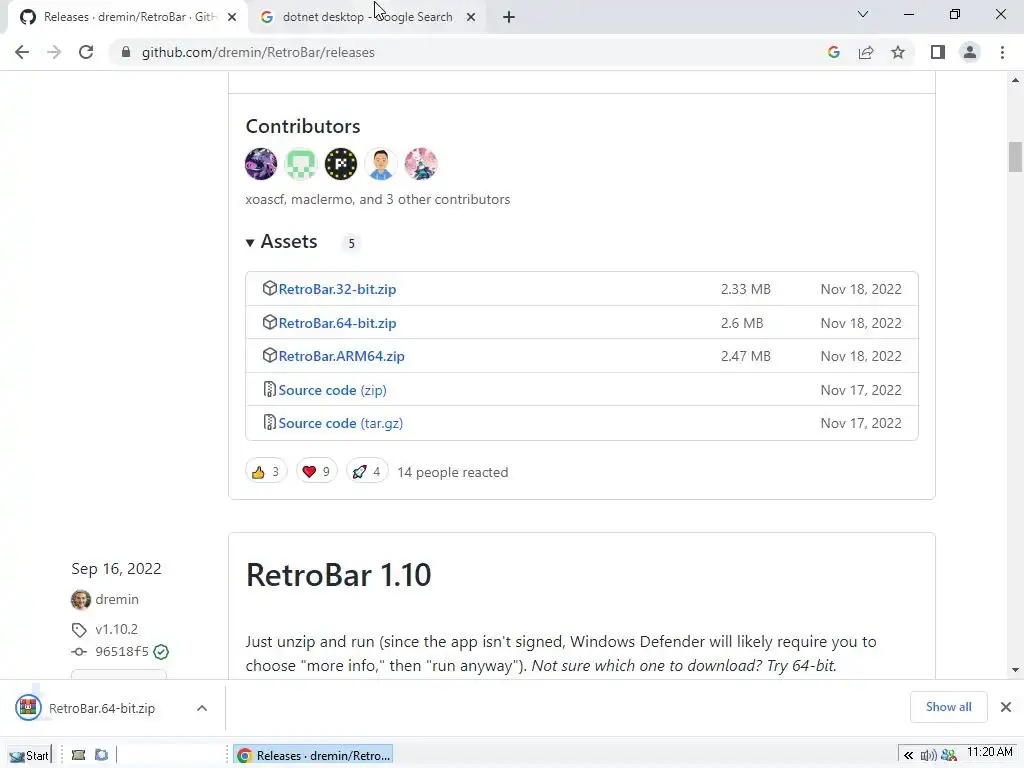Click the black dotted-circle contributor avatar

coord(341,163)
